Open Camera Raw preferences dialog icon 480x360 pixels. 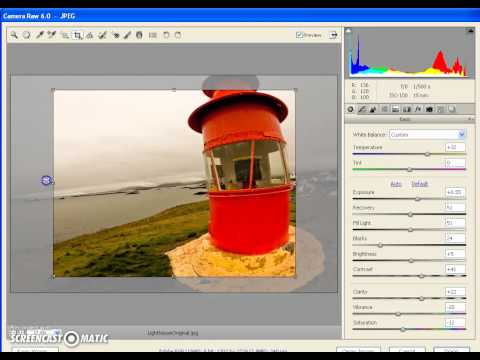[153, 35]
